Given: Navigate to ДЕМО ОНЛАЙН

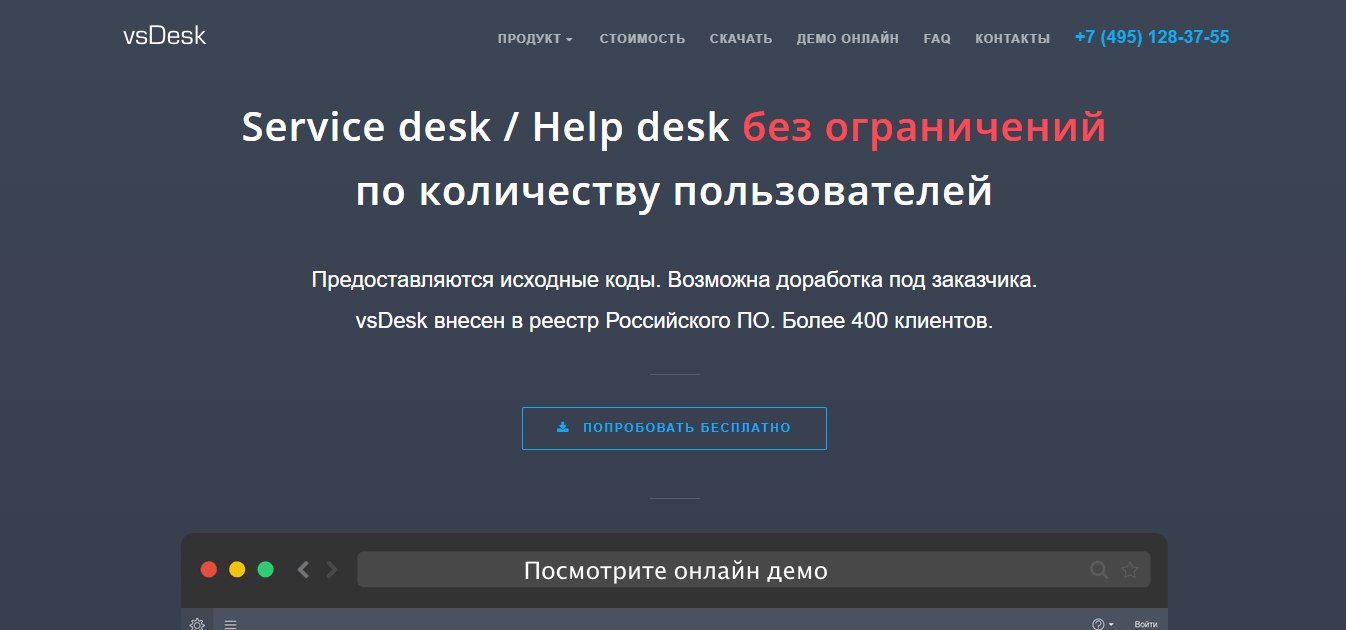Looking at the screenshot, I should [x=847, y=39].
